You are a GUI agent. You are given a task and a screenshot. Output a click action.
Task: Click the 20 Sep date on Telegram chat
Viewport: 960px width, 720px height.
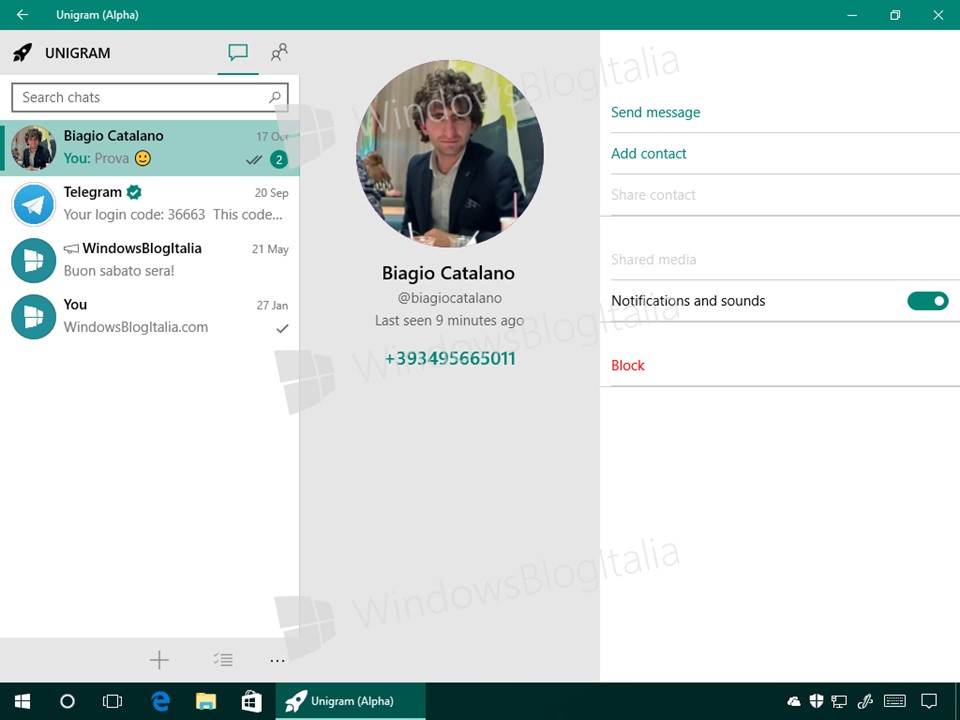click(x=271, y=193)
